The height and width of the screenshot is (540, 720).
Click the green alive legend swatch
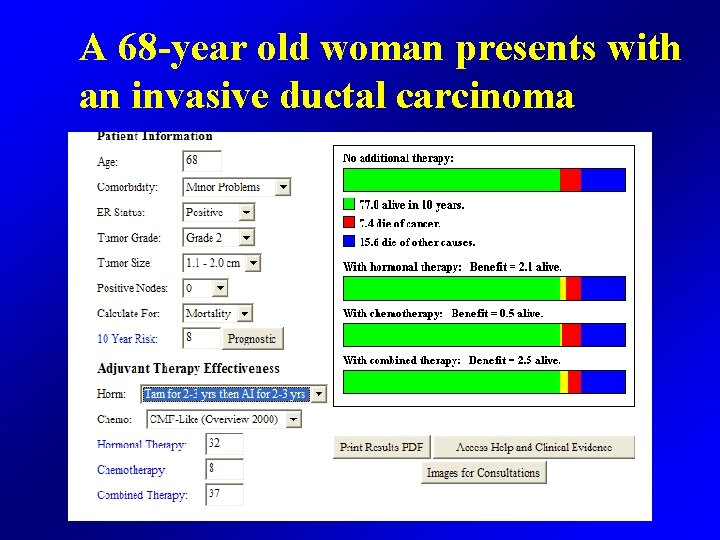click(x=349, y=204)
